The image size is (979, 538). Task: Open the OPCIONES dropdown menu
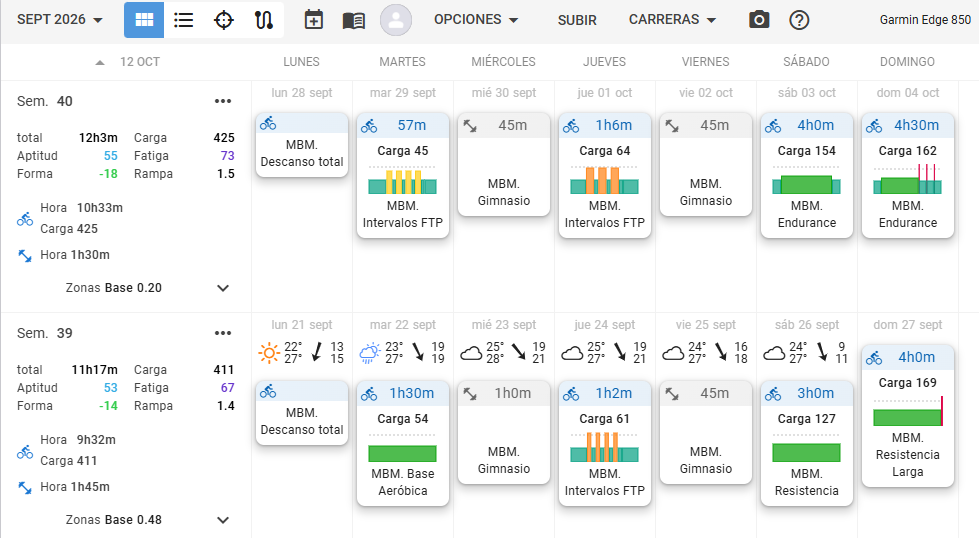(x=476, y=19)
